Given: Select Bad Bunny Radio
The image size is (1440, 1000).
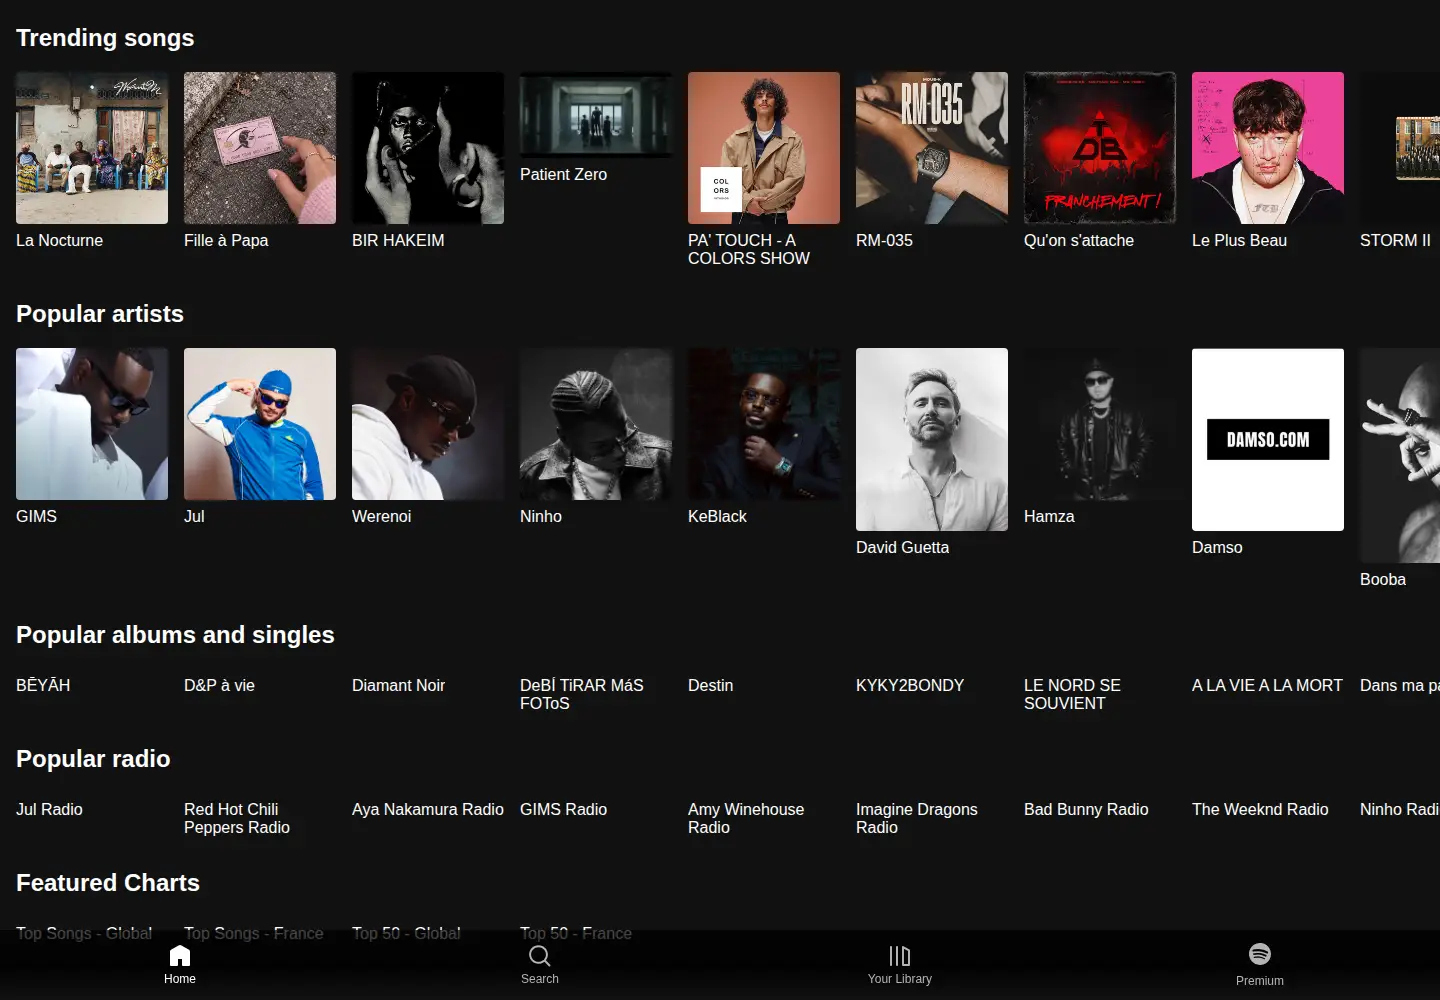Looking at the screenshot, I should pos(1086,809).
